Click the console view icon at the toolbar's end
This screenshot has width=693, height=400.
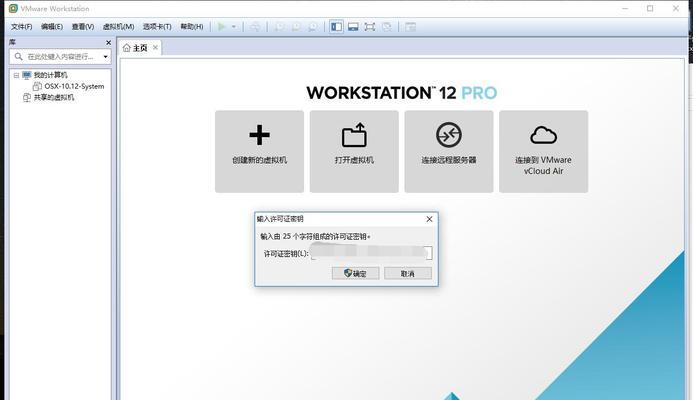click(411, 27)
